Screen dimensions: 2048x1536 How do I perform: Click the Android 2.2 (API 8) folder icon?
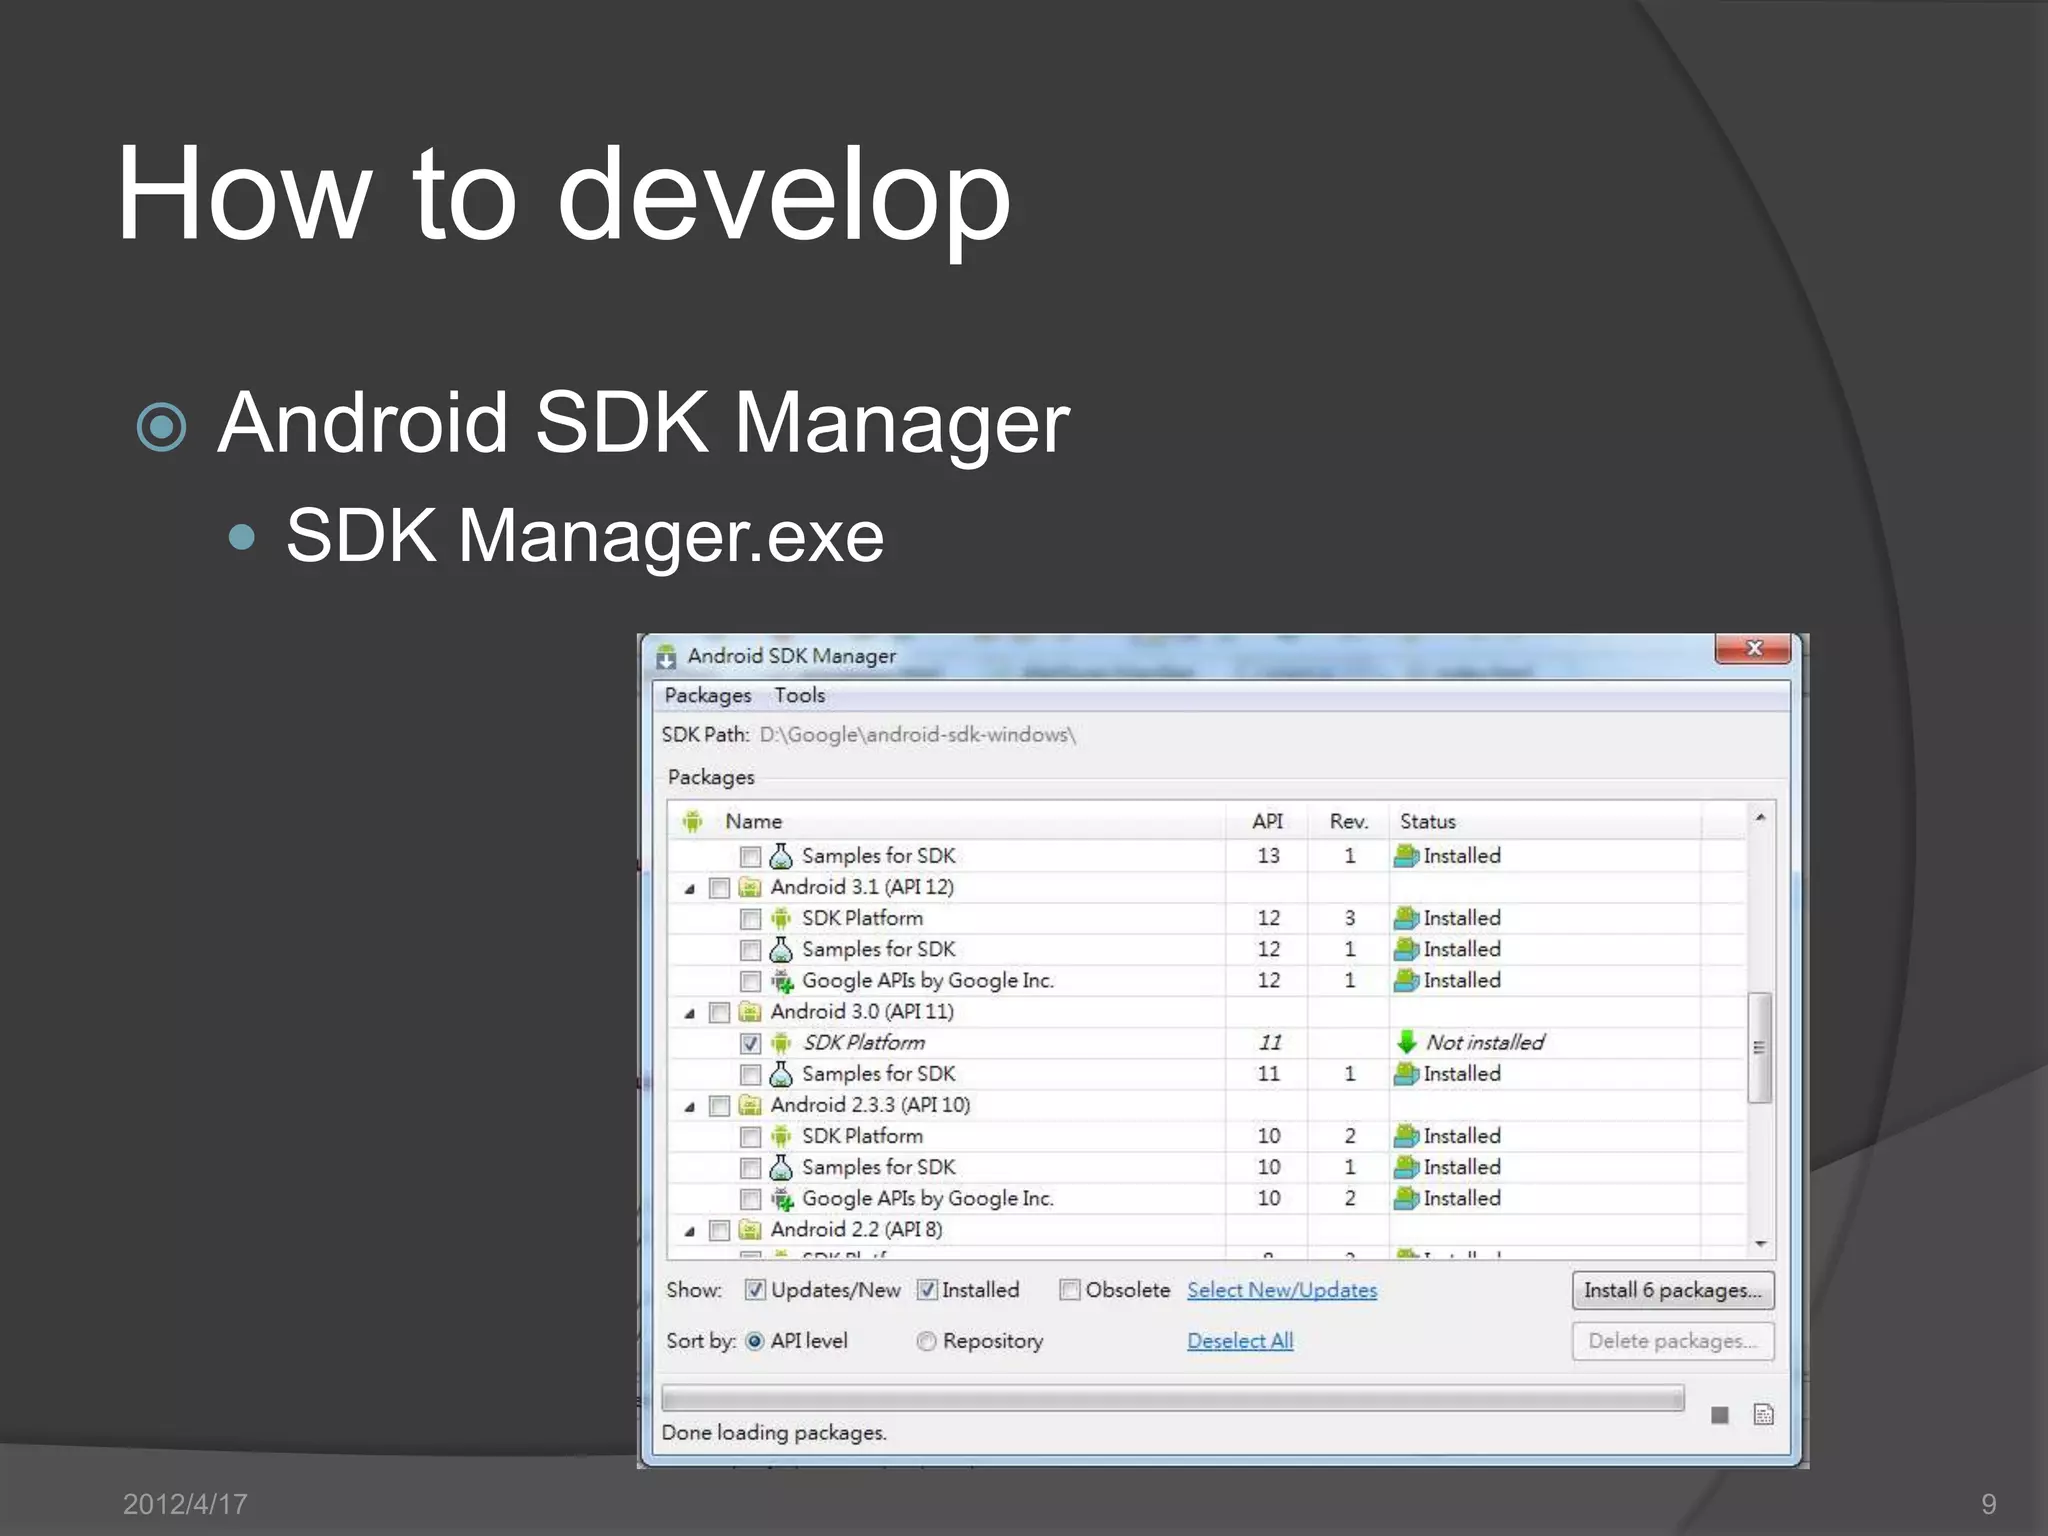click(749, 1230)
